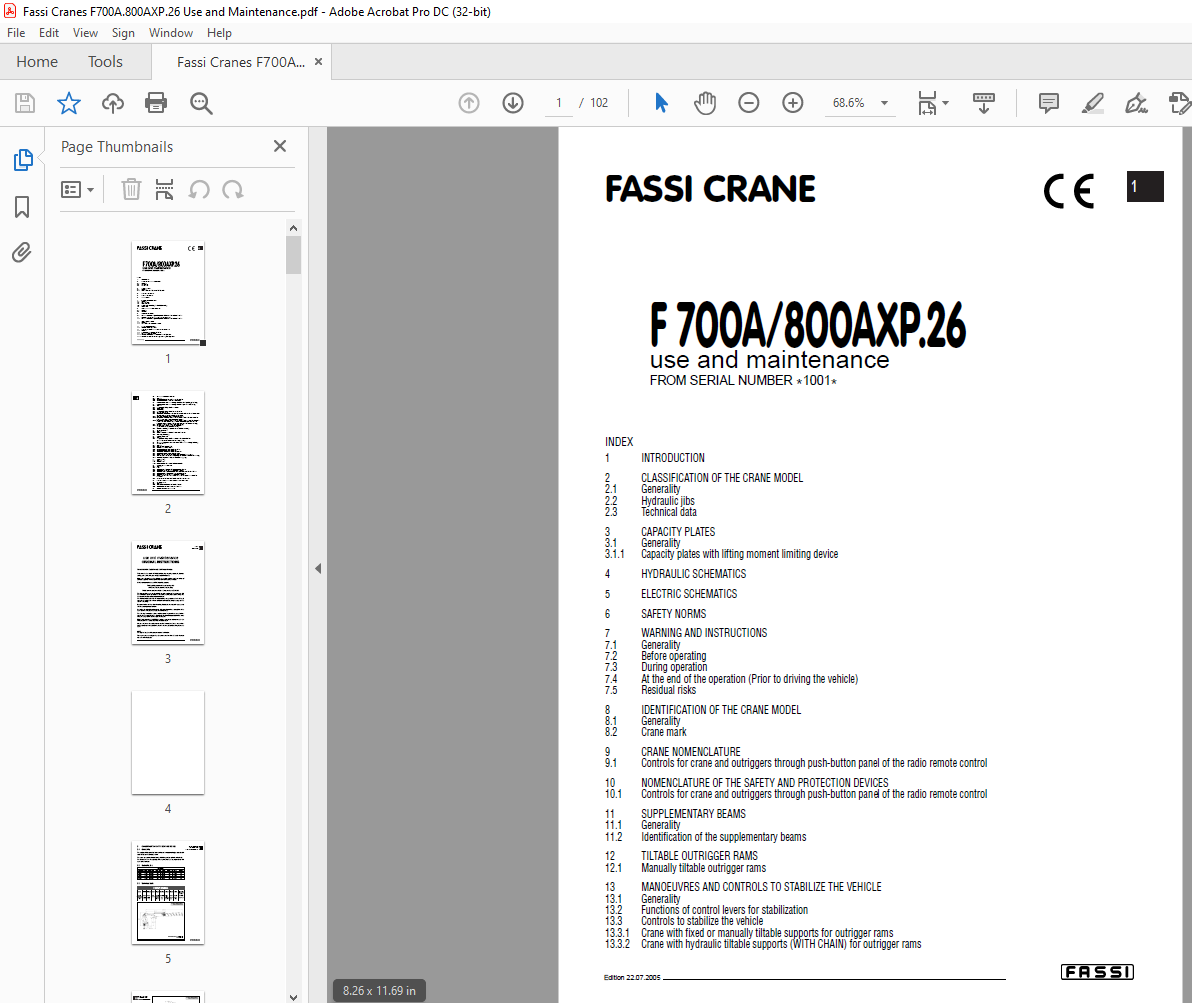This screenshot has height=1003, width=1192.
Task: Expand the fit page options arrow
Action: [x=946, y=103]
